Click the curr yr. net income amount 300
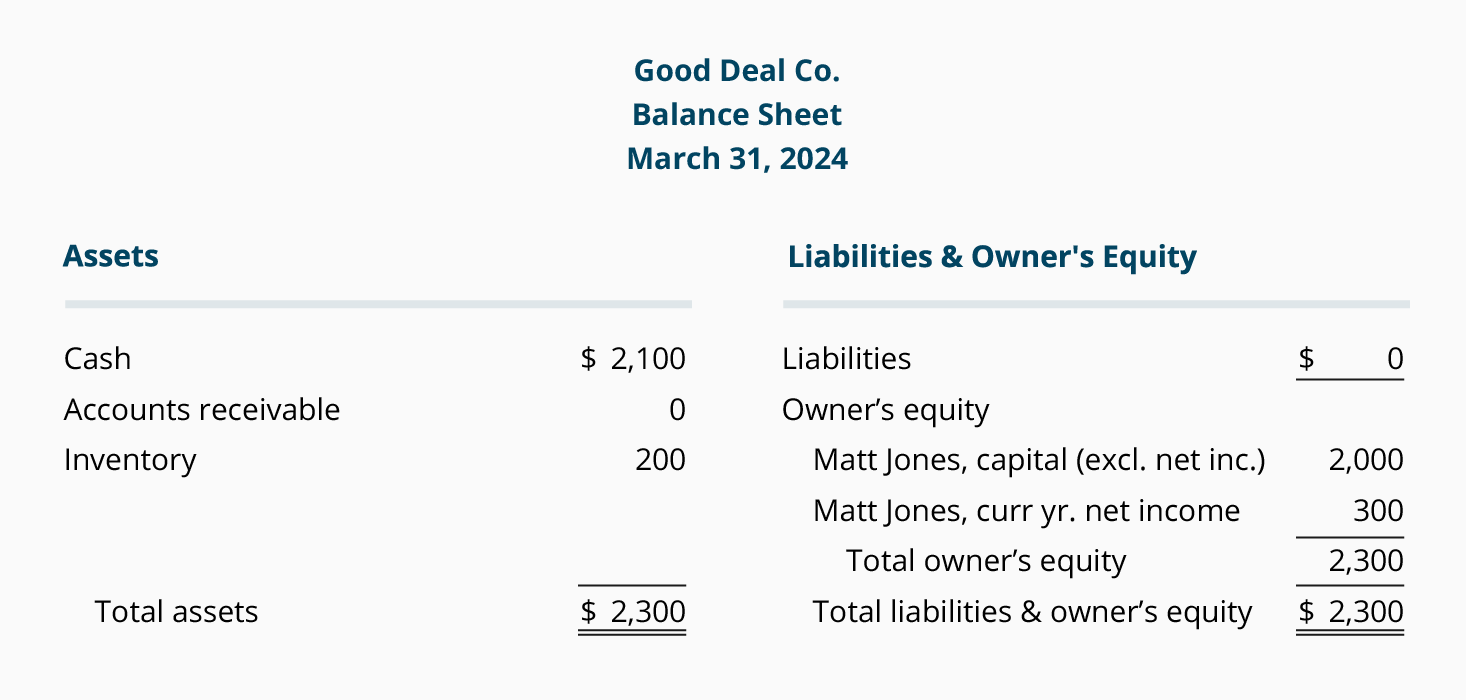This screenshot has width=1466, height=700. pyautogui.click(x=1378, y=511)
